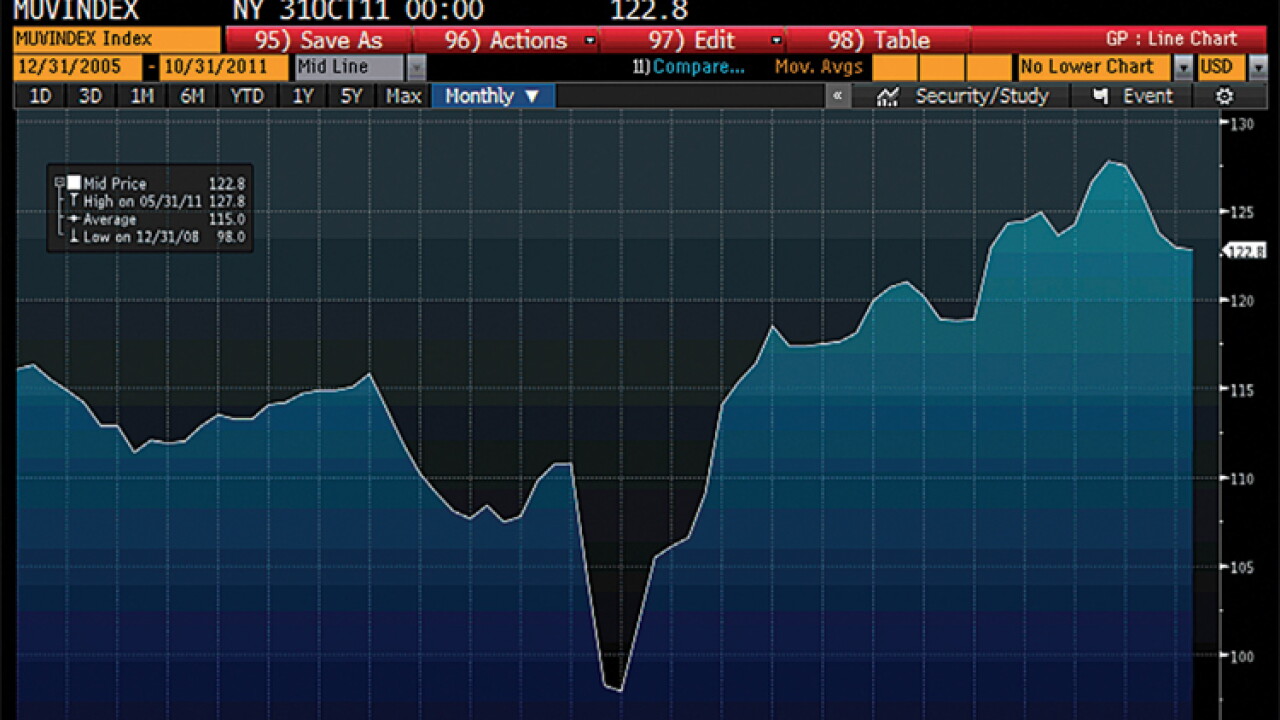1280x720 pixels.
Task: Click the 115 y-axis label
Action: [1242, 390]
